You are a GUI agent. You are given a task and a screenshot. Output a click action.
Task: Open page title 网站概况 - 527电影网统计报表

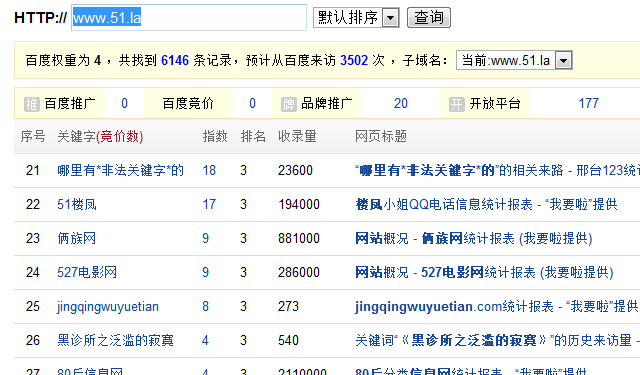point(484,272)
